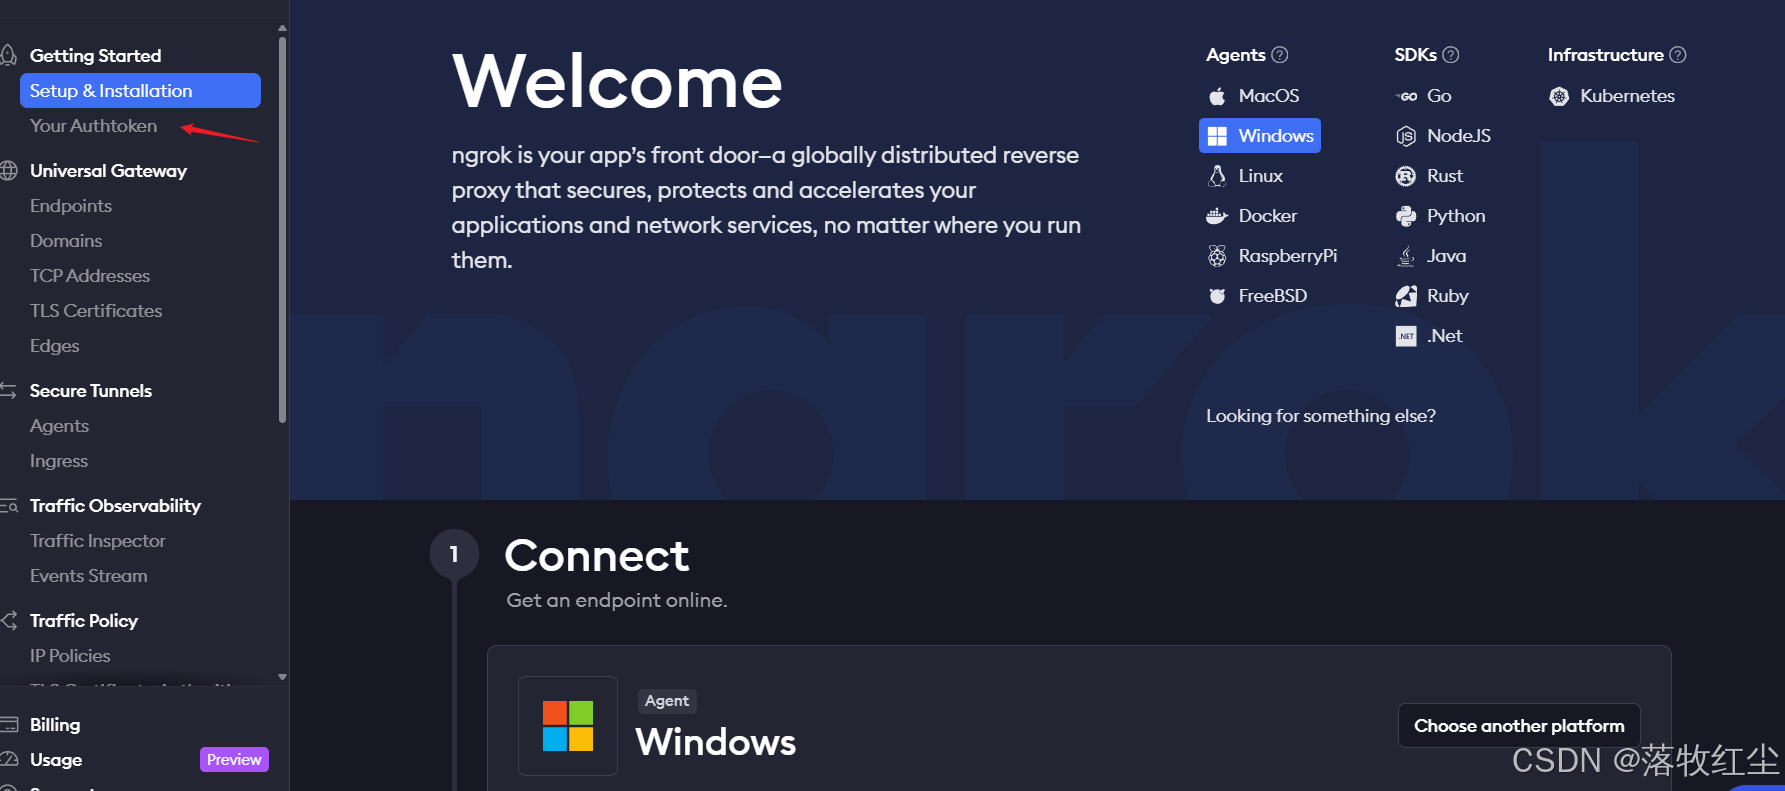Select FreeBSD agent link

[1273, 296]
